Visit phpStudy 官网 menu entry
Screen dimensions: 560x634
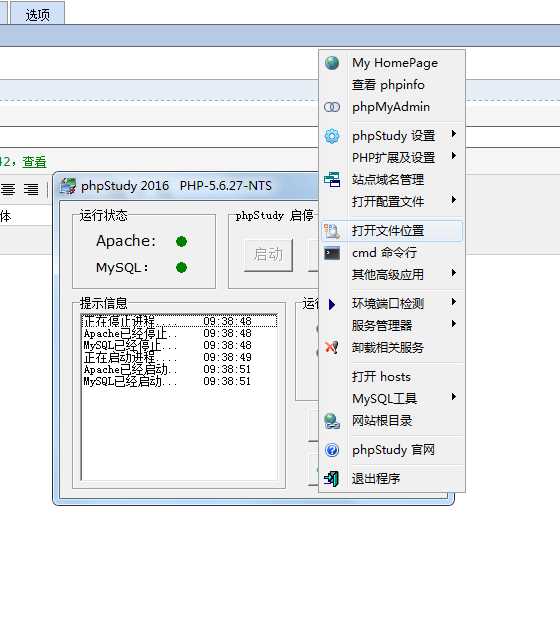(x=392, y=450)
